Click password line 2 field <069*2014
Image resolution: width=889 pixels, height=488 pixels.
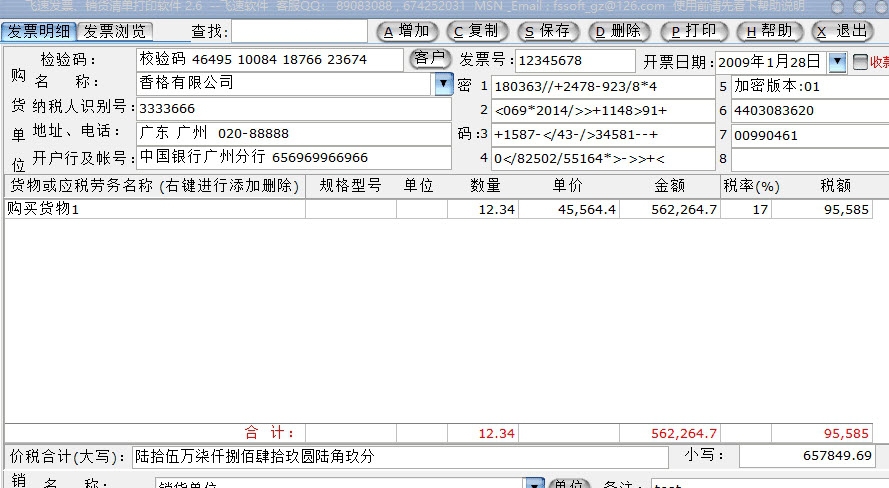point(603,111)
